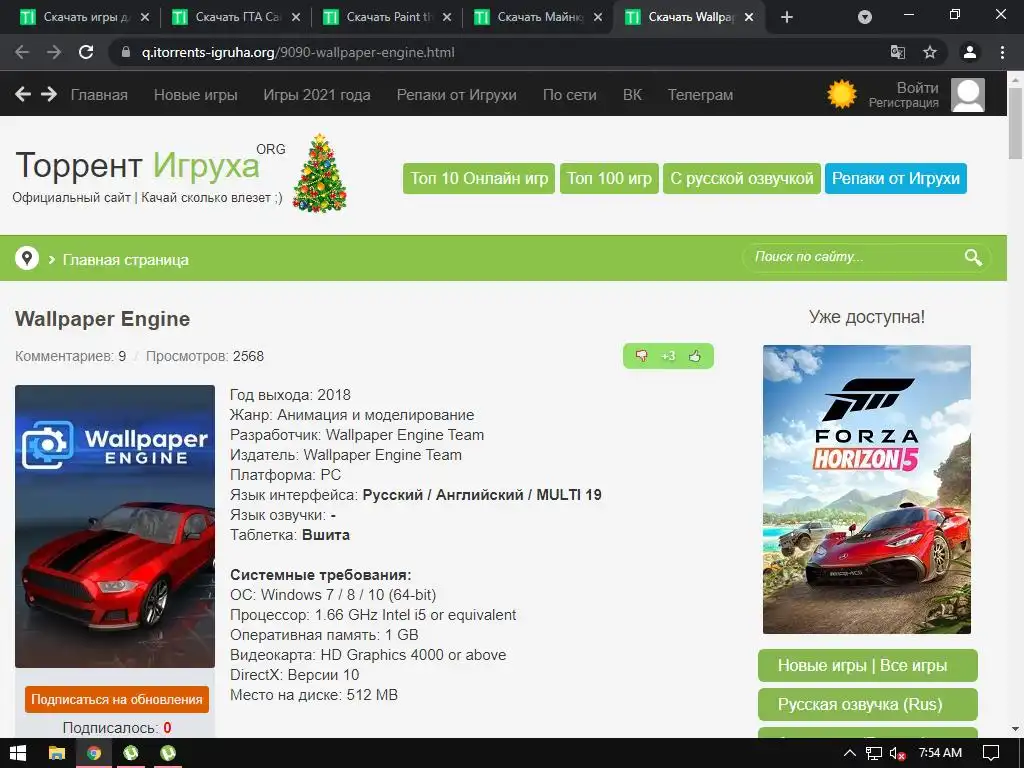The width and height of the screenshot is (1024, 768).
Task: Click the user avatar icon
Action: coord(968,95)
